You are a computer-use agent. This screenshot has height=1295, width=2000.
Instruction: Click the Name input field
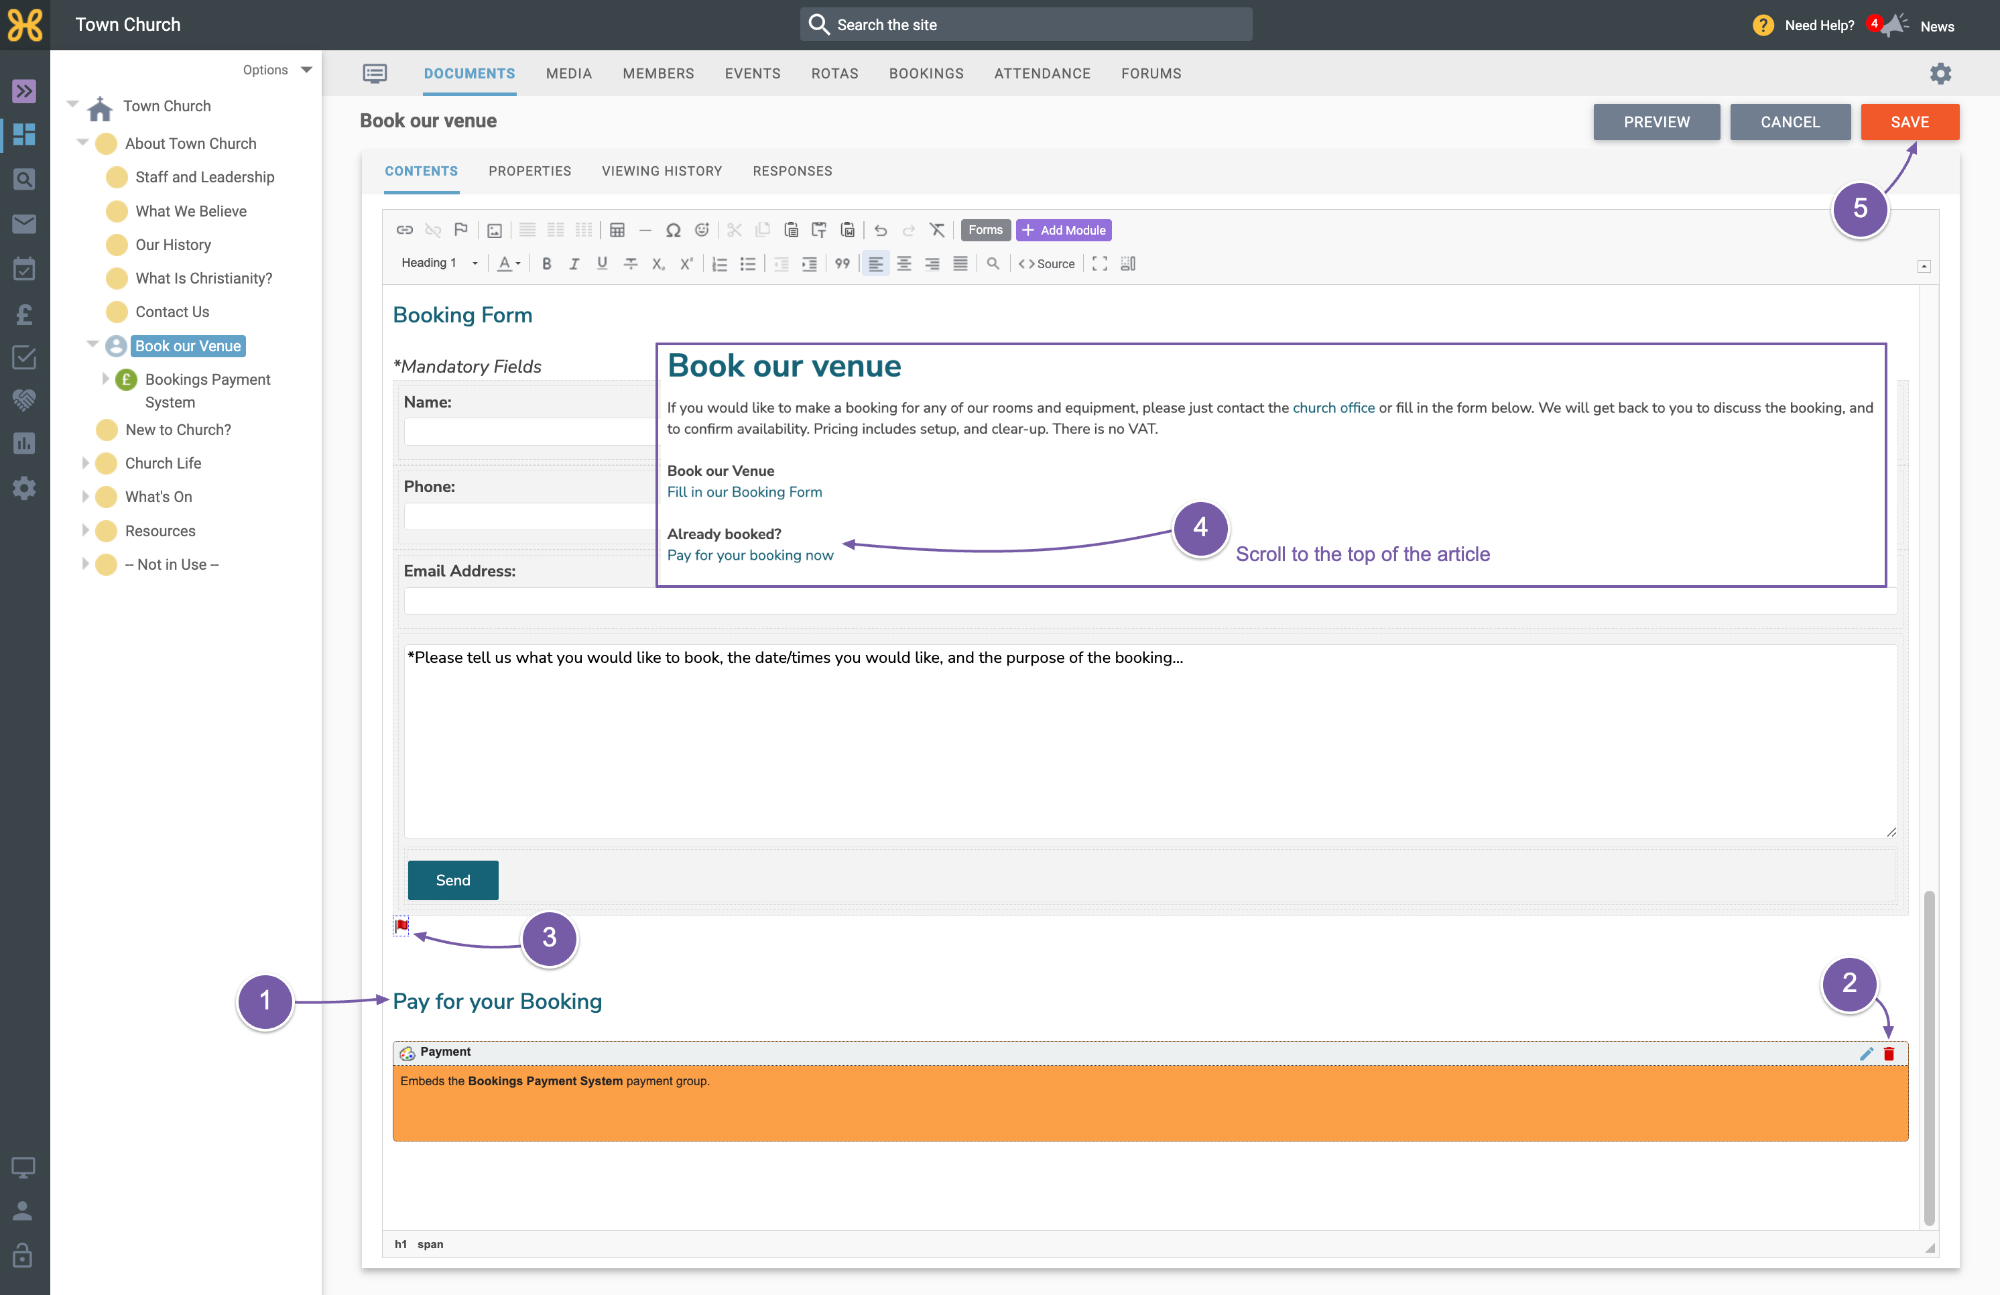tap(530, 431)
